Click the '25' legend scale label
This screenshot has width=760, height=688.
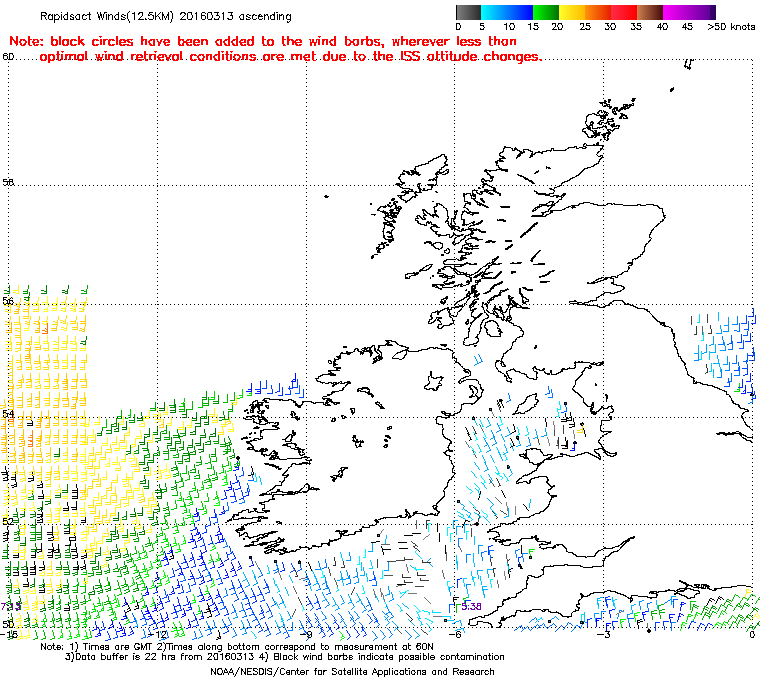[x=585, y=27]
